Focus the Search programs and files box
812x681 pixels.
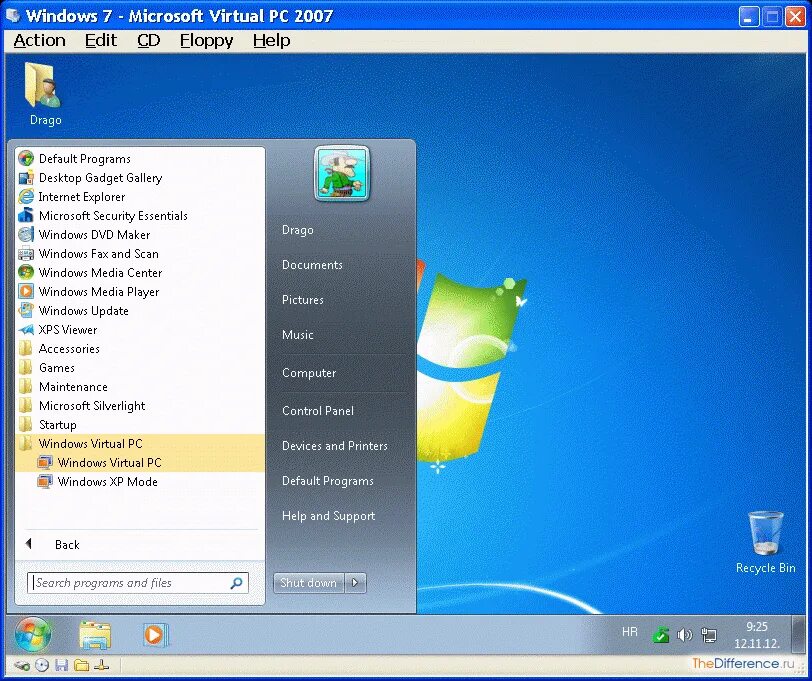pos(138,583)
